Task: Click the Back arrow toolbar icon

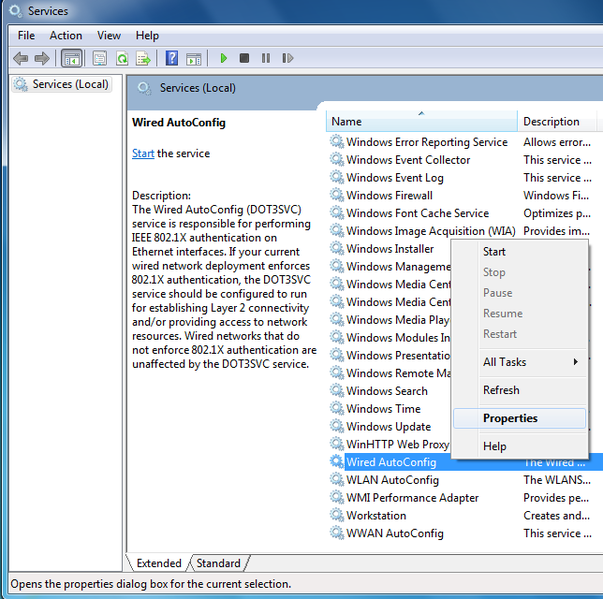Action: pyautogui.click(x=20, y=58)
